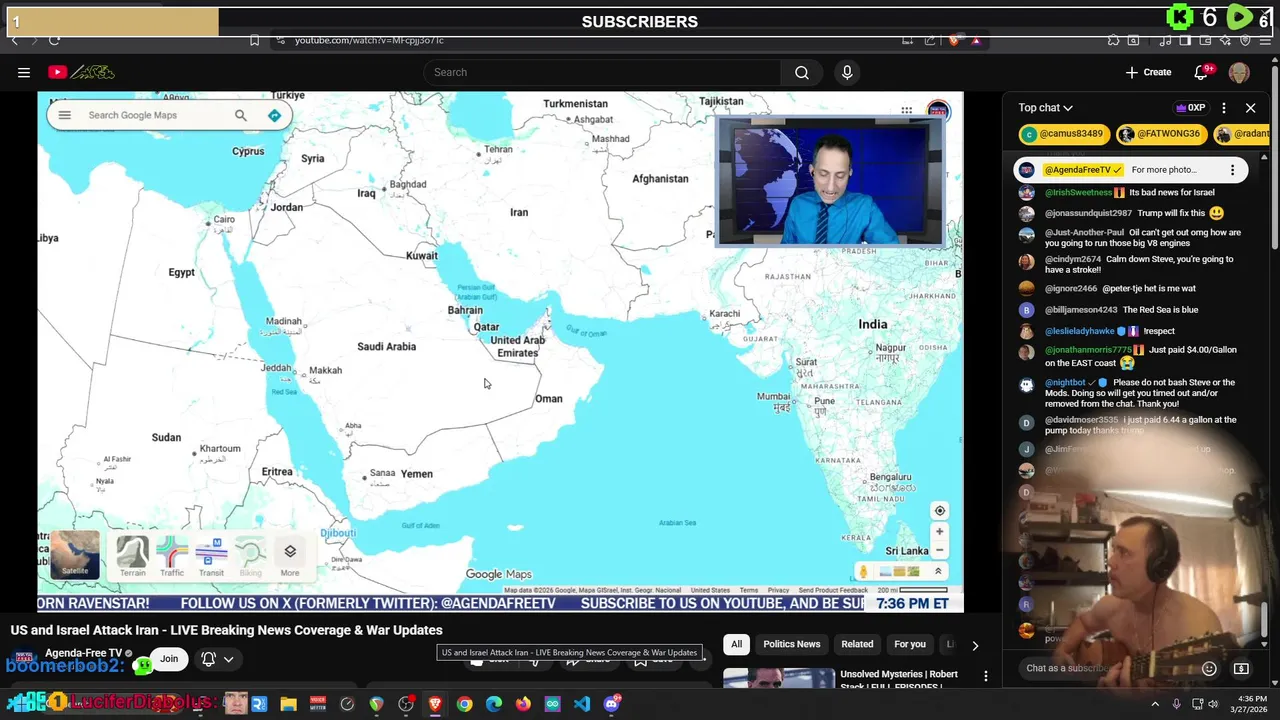Expand channel notification bell dropdown
1280x720 pixels.
[218, 659]
